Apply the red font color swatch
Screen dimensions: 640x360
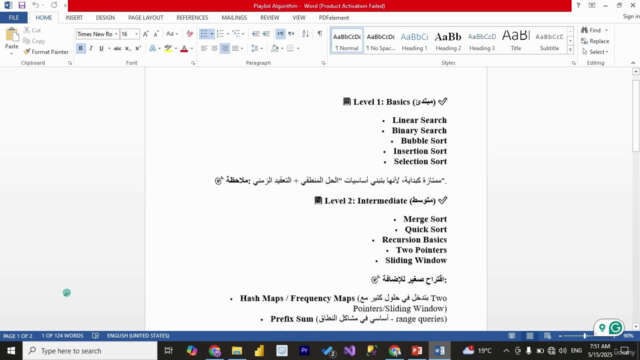click(x=184, y=48)
